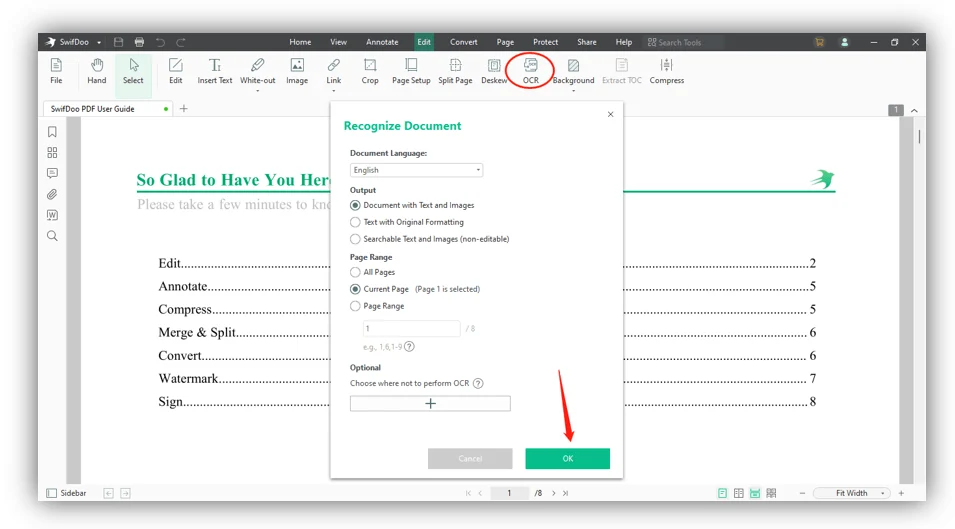The height and width of the screenshot is (529, 955).
Task: Click the search magnifier in sidebar
Action: [x=52, y=236]
